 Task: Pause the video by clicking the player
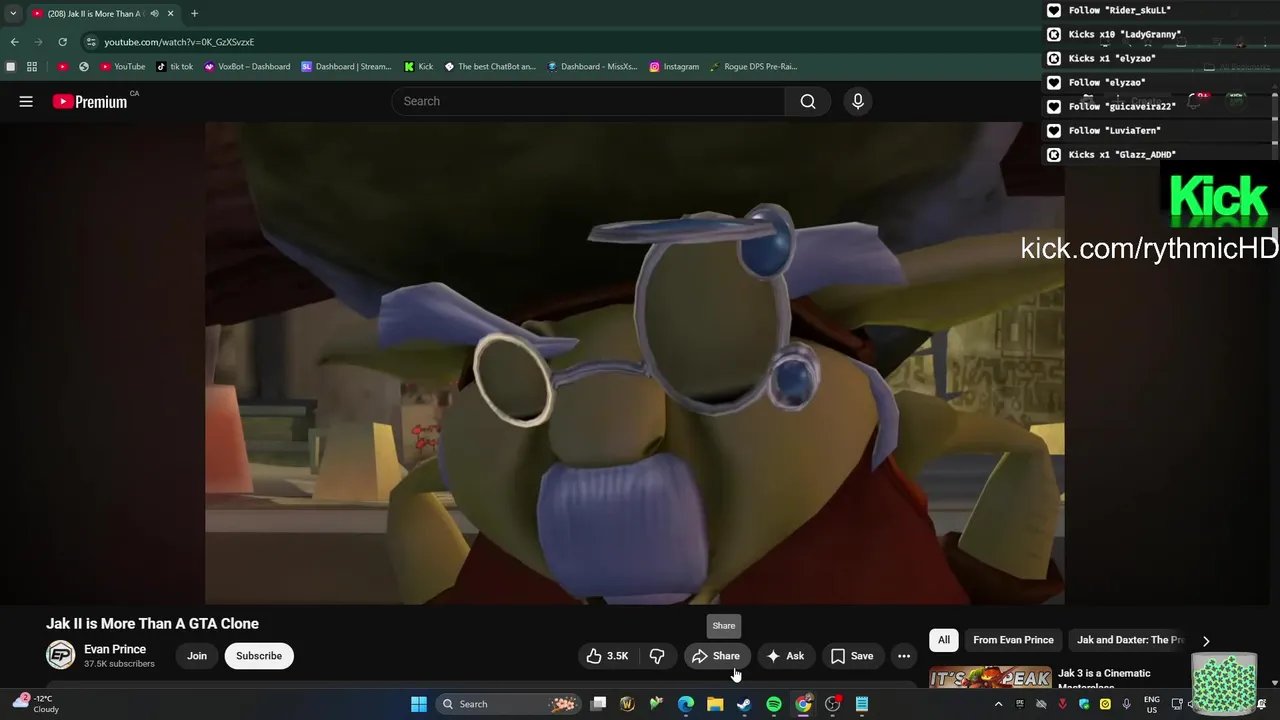click(x=634, y=363)
